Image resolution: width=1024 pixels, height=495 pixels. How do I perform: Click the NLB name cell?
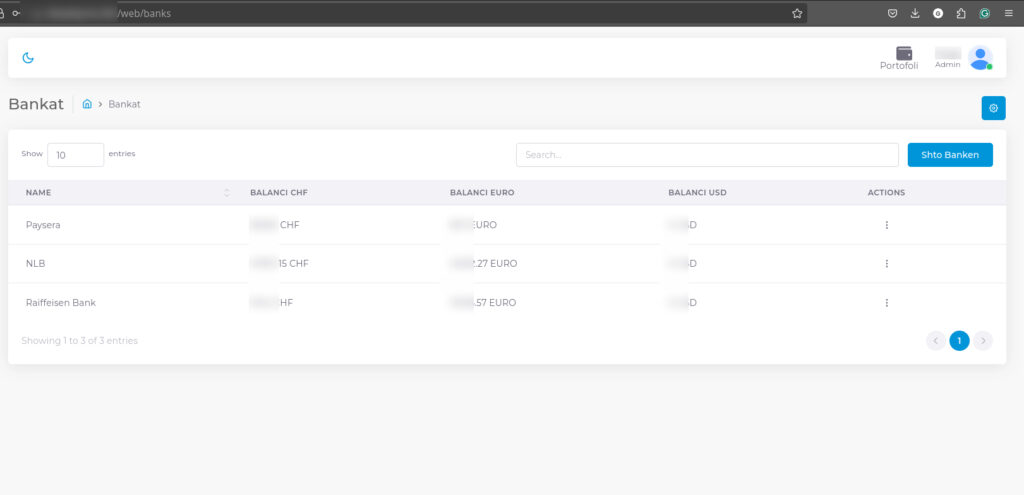pyautogui.click(x=35, y=264)
